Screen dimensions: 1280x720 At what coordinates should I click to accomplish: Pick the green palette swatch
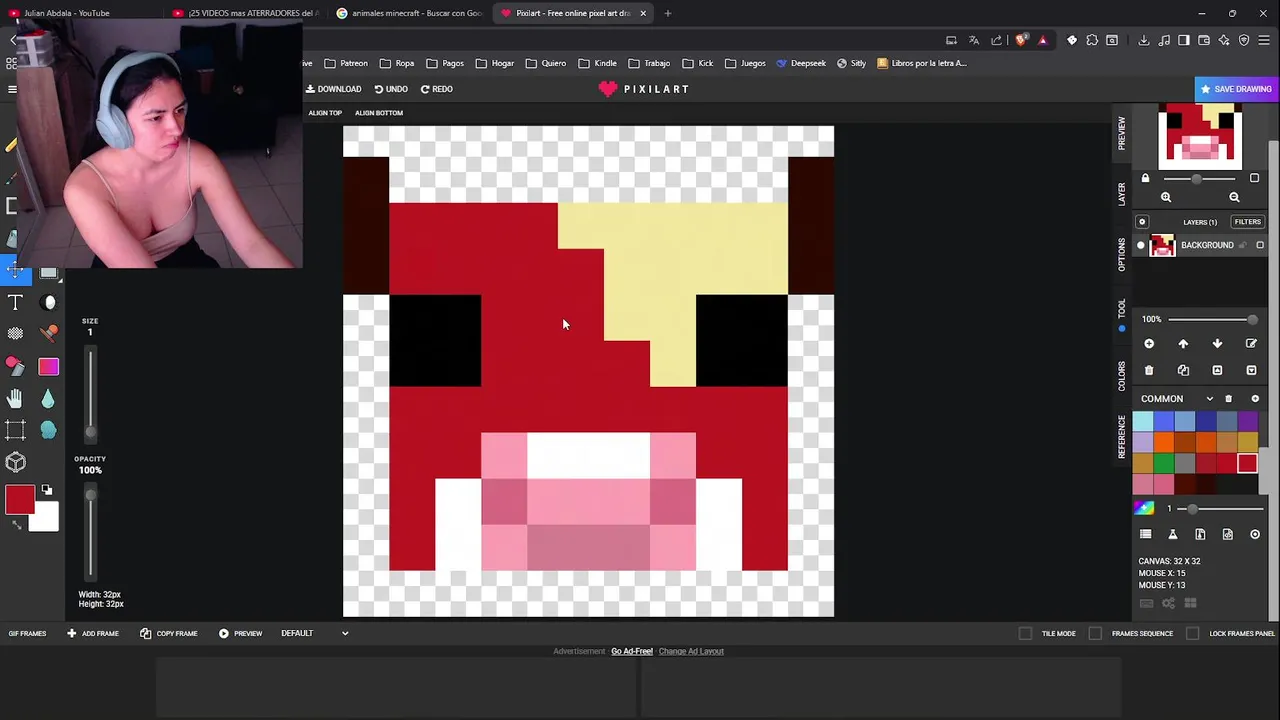pos(1163,463)
